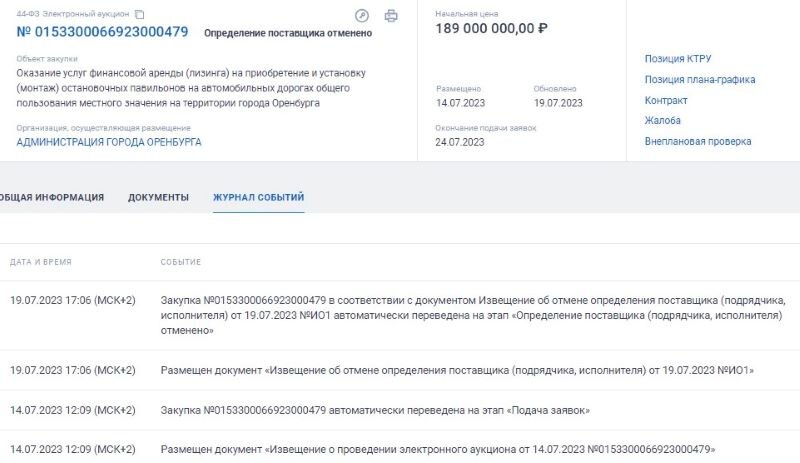Screen dimensions: 800x463
Task: Click the ДАТА И ВРЕМЯ column header
Action: (41, 262)
